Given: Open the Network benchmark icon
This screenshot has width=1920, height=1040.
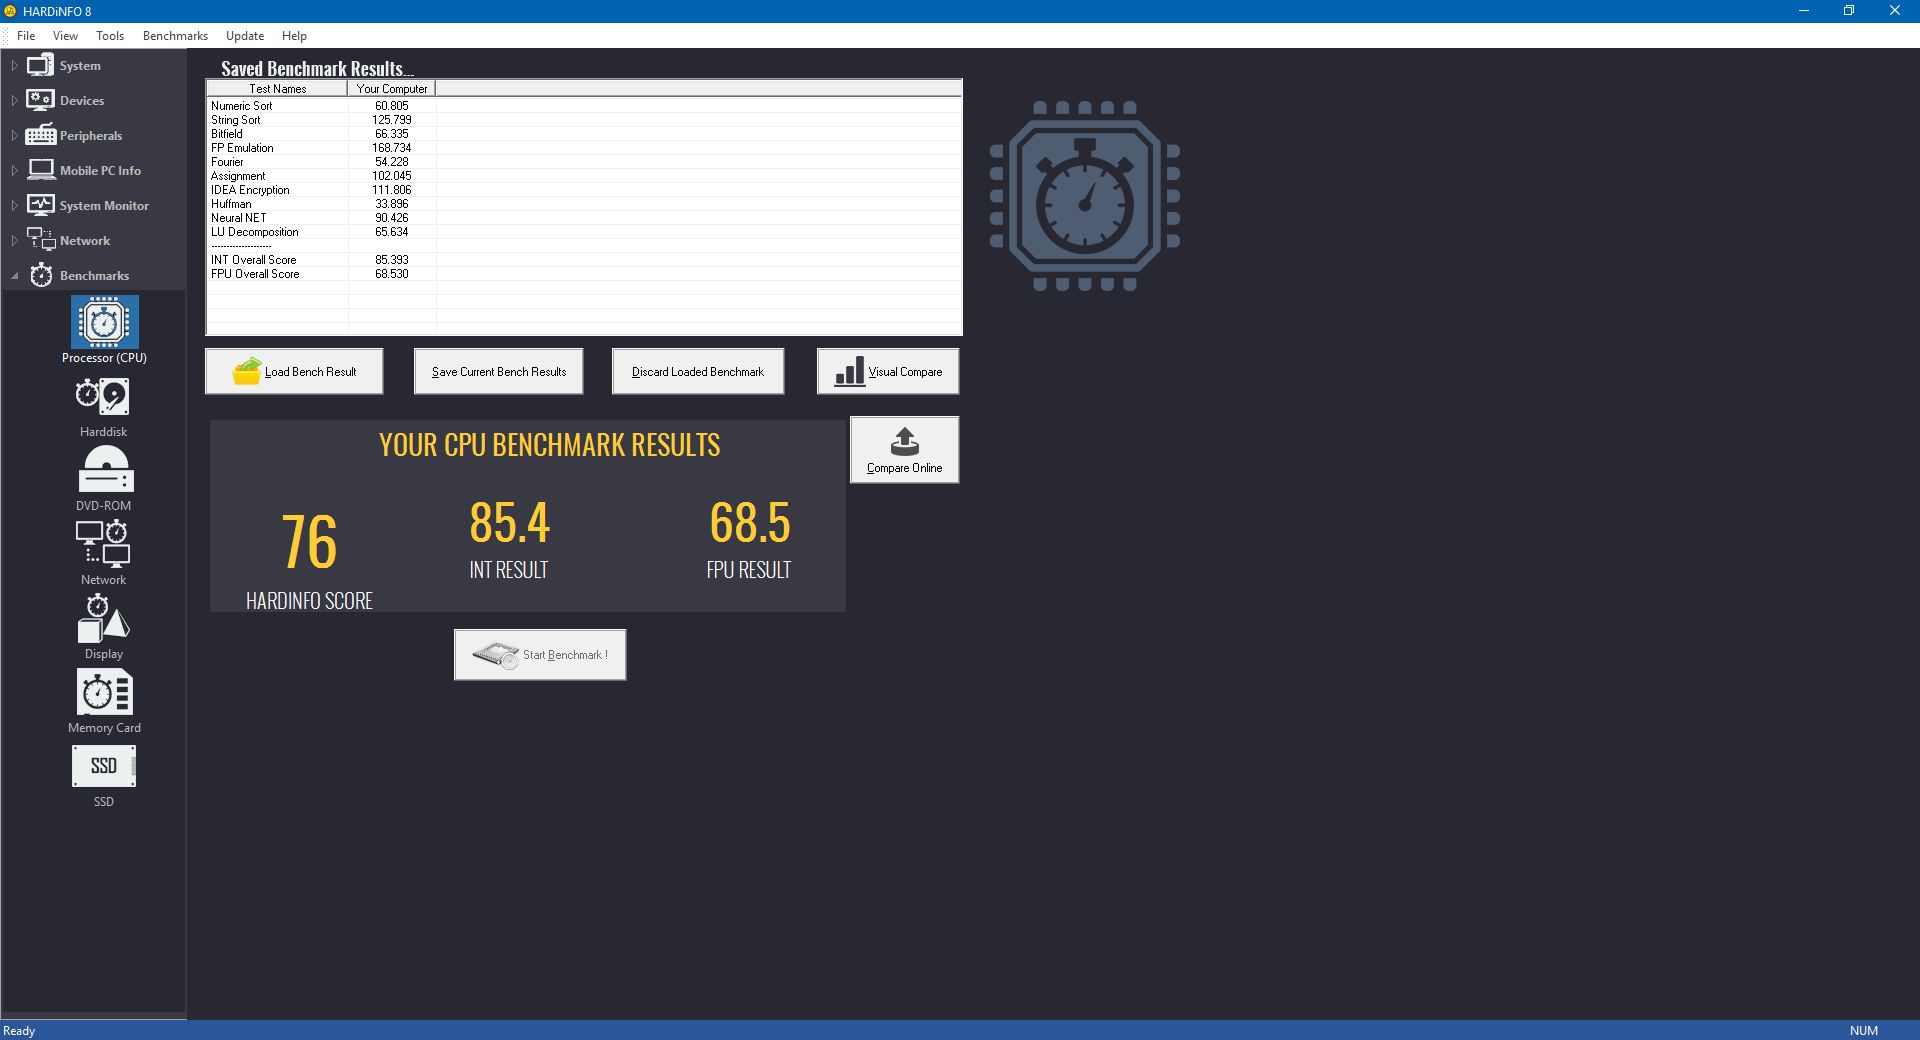Looking at the screenshot, I should pyautogui.click(x=103, y=543).
